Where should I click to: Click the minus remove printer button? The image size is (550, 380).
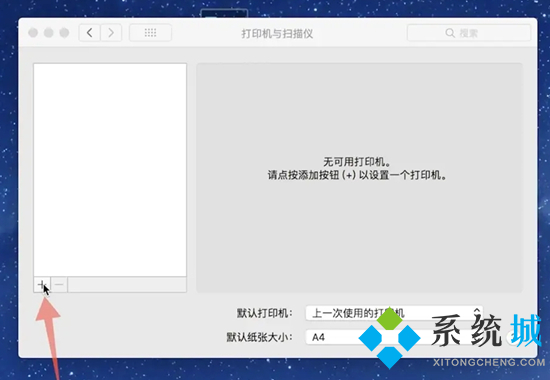click(59, 284)
